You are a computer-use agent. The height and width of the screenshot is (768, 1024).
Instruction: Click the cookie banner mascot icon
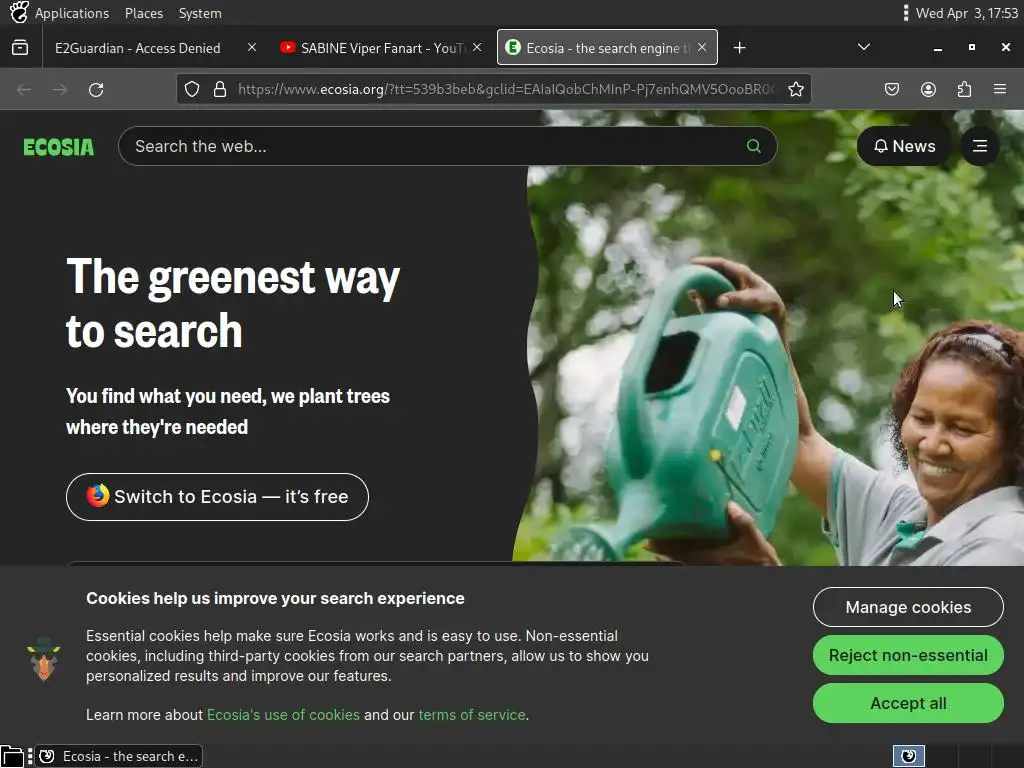44,658
